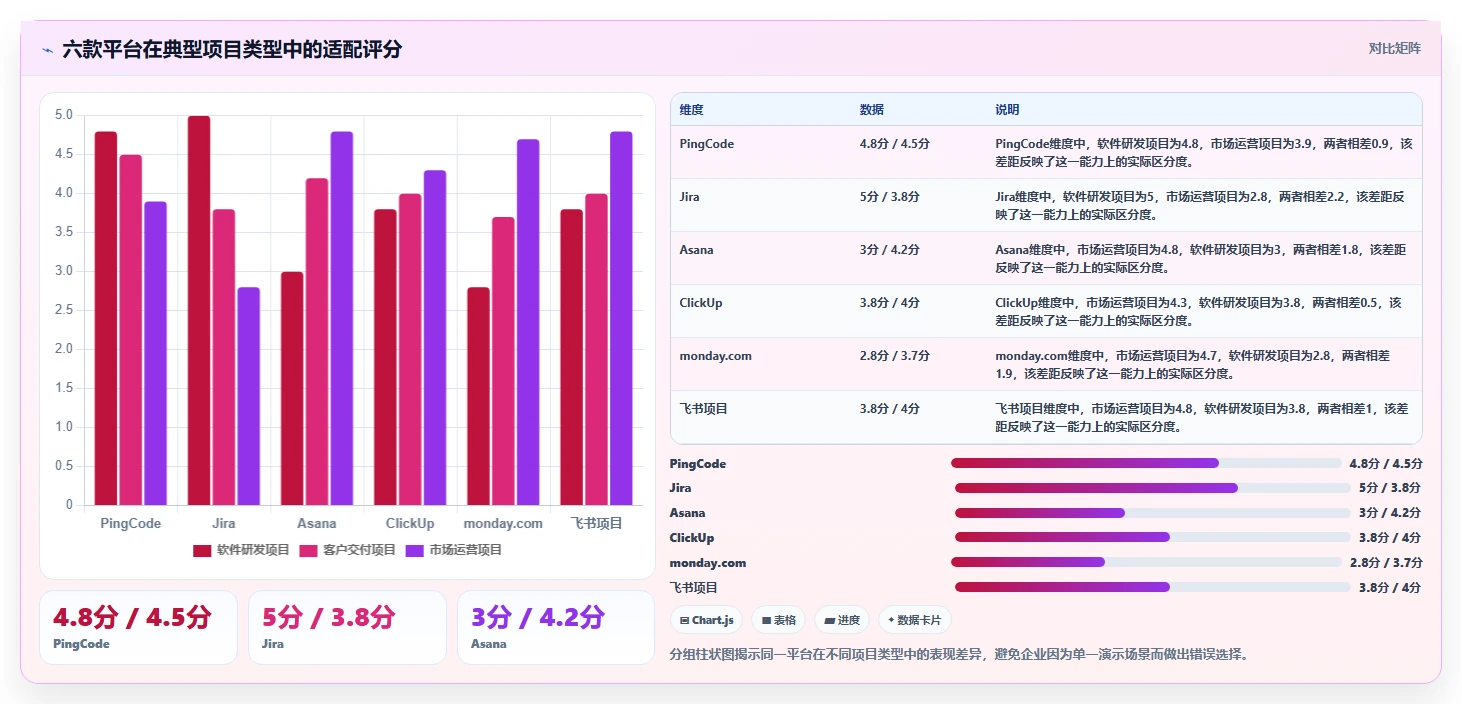Click PingCode's dark red 软件研发项目 bar
Viewport: 1462px width, 704px height.
[x=106, y=318]
